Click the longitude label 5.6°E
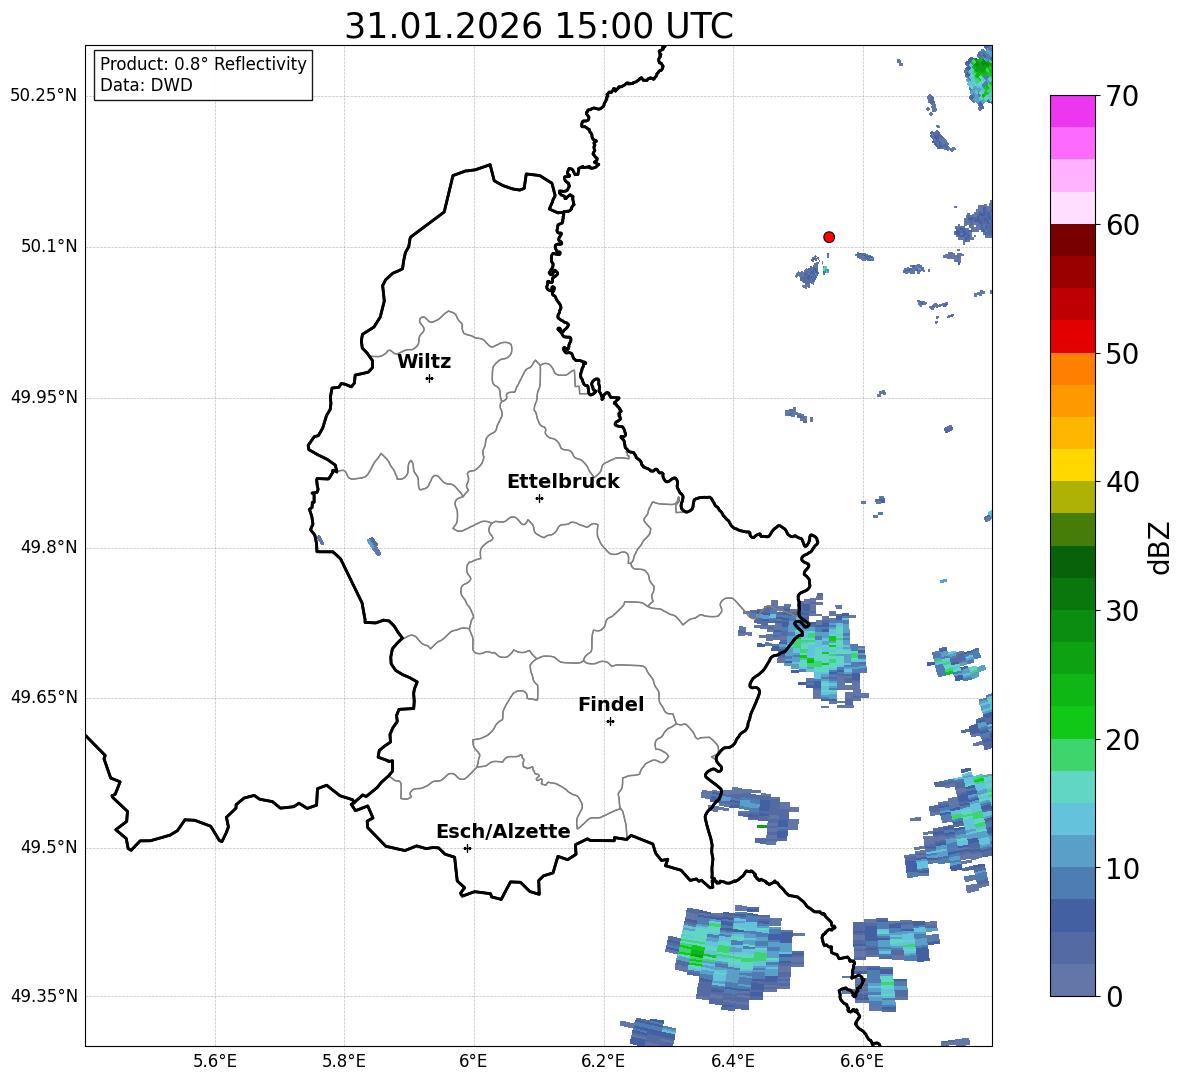The width and height of the screenshot is (1184, 1081). [215, 1061]
